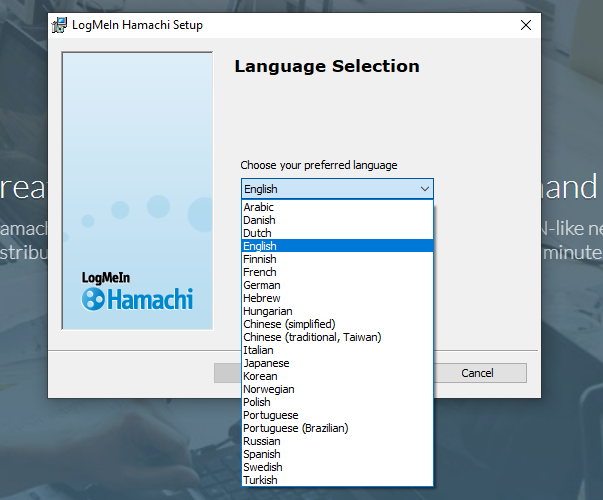
Task: Choose Finnish as the language
Action: click(337, 259)
